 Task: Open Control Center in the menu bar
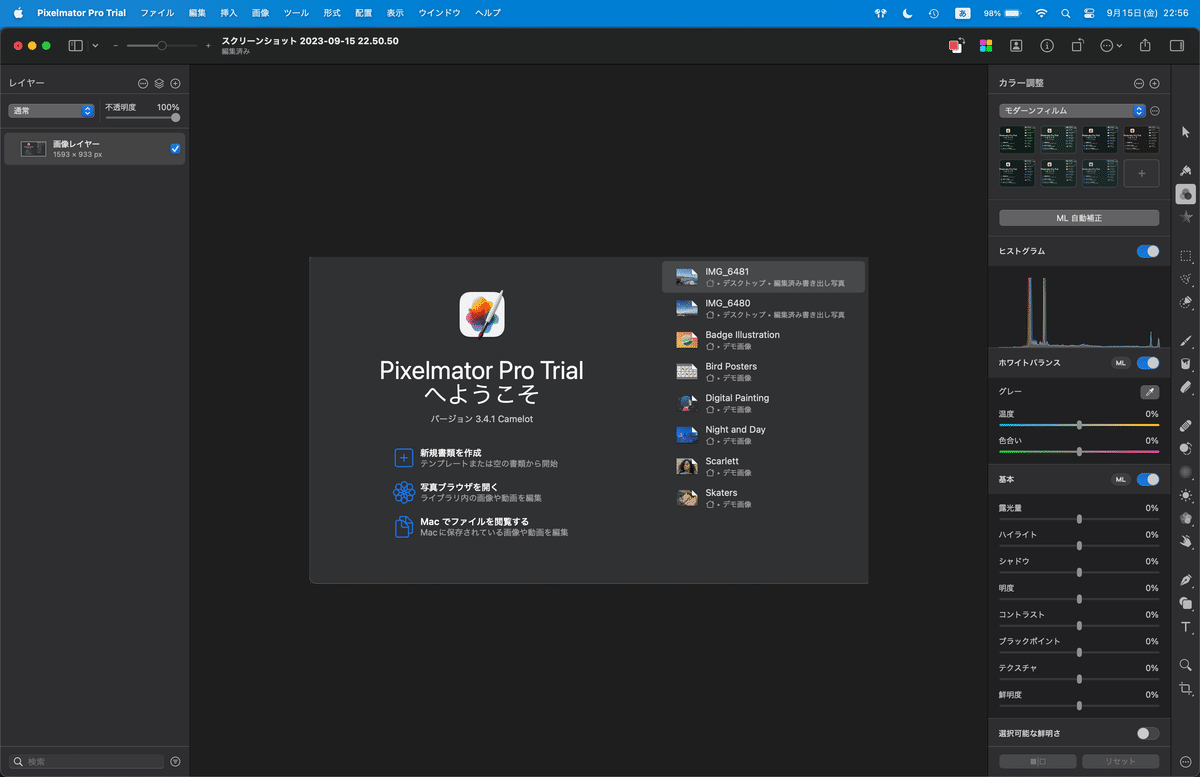[1091, 13]
